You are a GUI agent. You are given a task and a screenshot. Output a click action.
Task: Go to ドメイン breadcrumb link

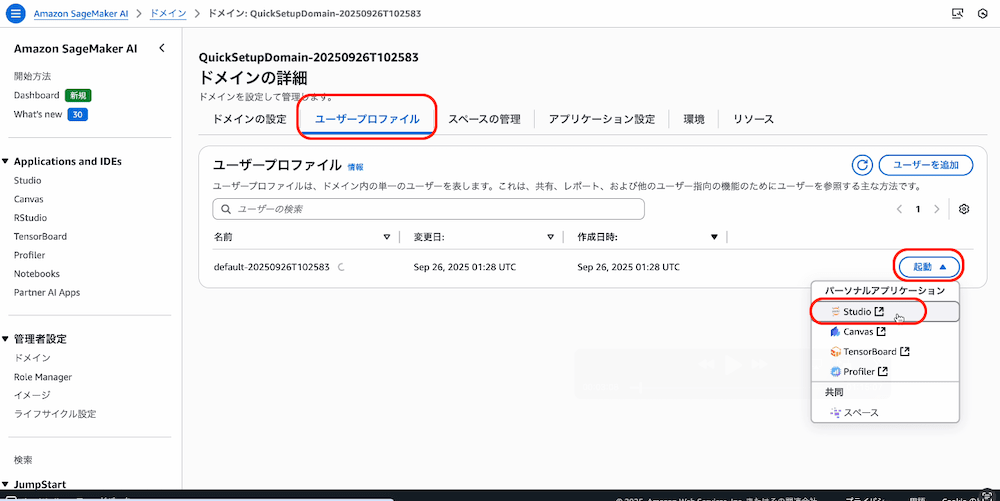coord(168,13)
